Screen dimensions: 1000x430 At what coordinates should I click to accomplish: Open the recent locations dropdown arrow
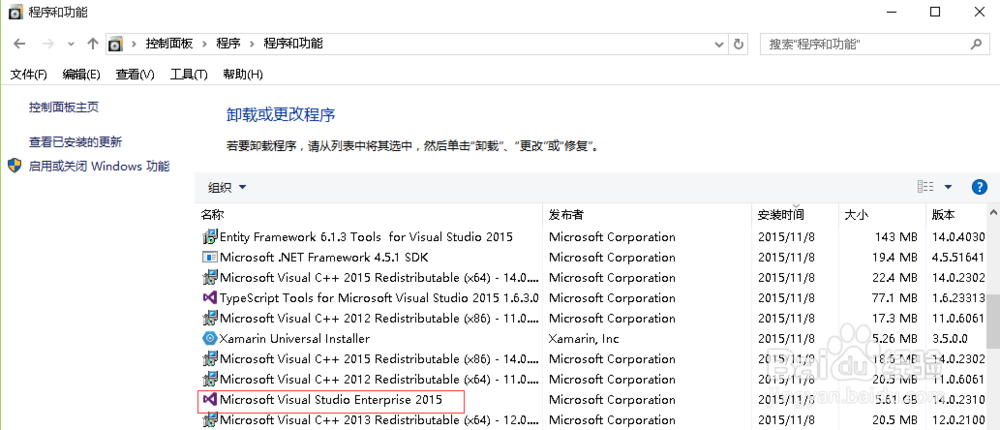point(71,44)
